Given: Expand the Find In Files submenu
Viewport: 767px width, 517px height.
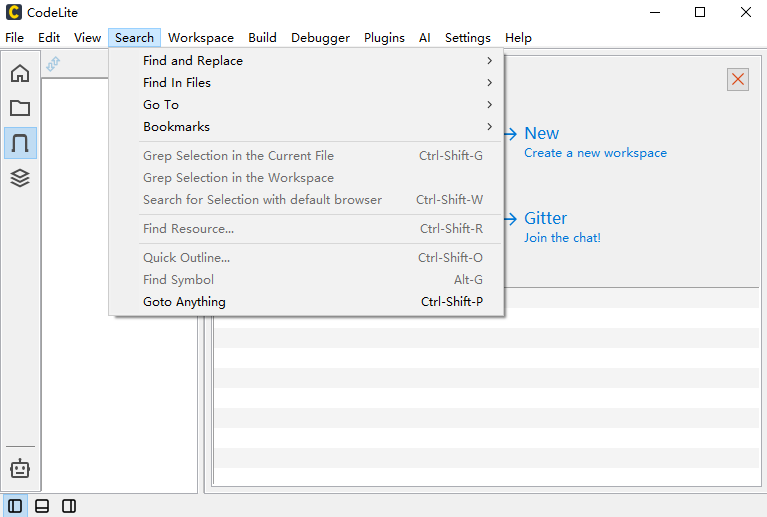Looking at the screenshot, I should coord(307,83).
